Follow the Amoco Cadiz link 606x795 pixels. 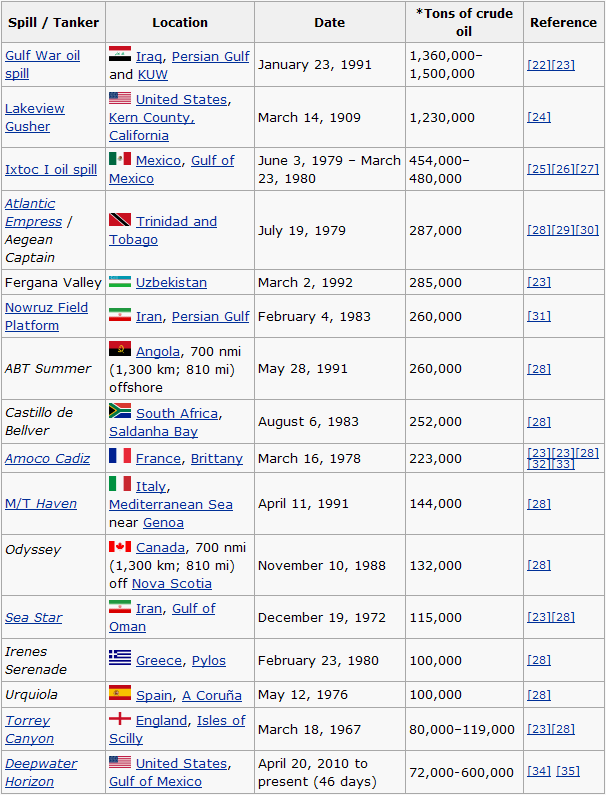(47, 458)
